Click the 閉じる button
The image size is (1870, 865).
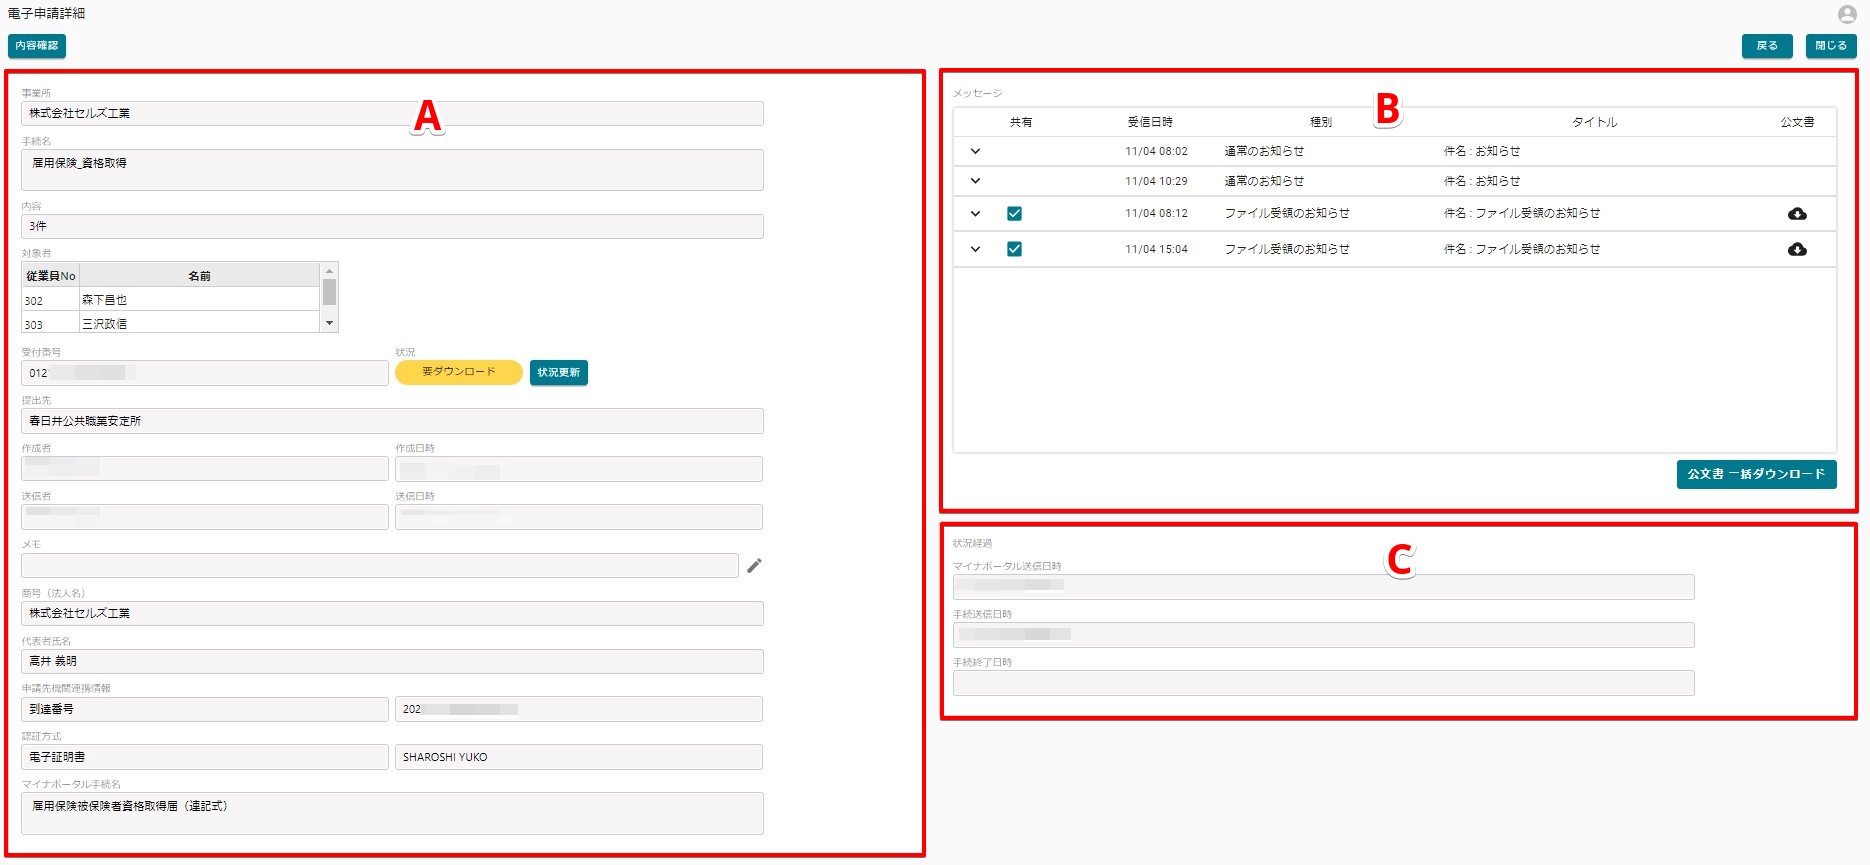click(1831, 46)
